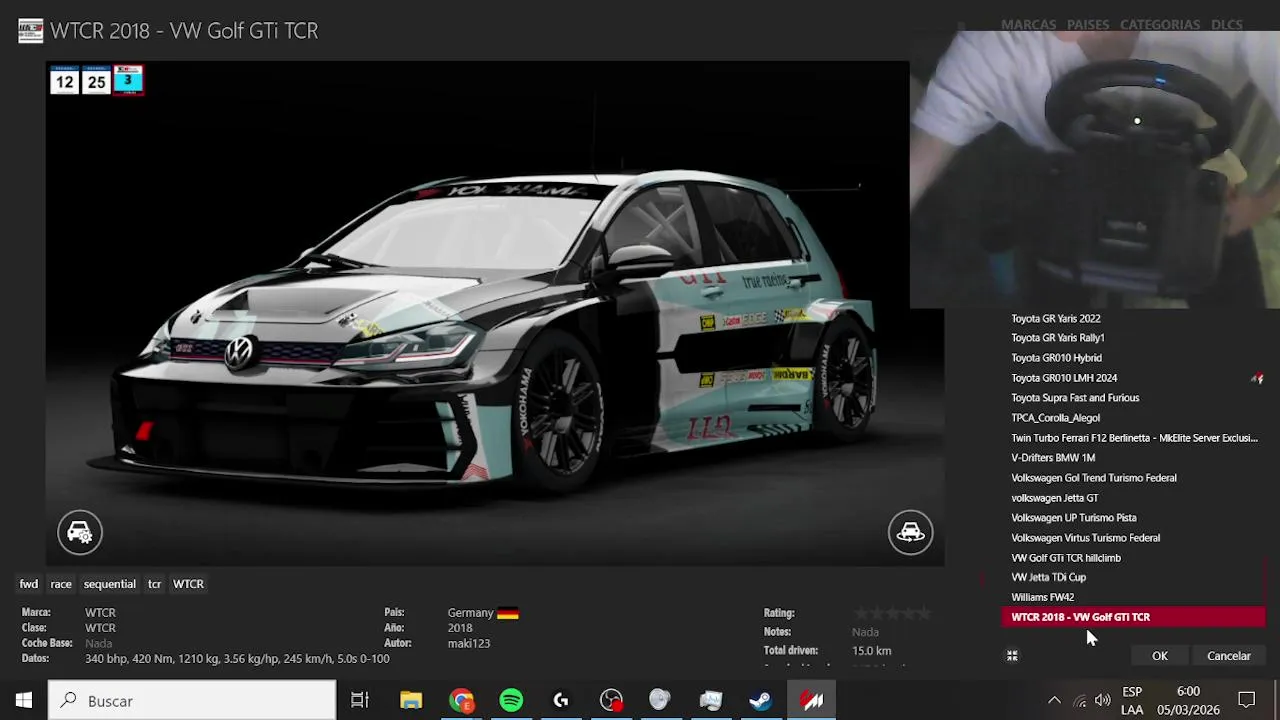This screenshot has height=720, width=1280.
Task: Click the WTCR logo next to car title
Action: click(x=31, y=31)
